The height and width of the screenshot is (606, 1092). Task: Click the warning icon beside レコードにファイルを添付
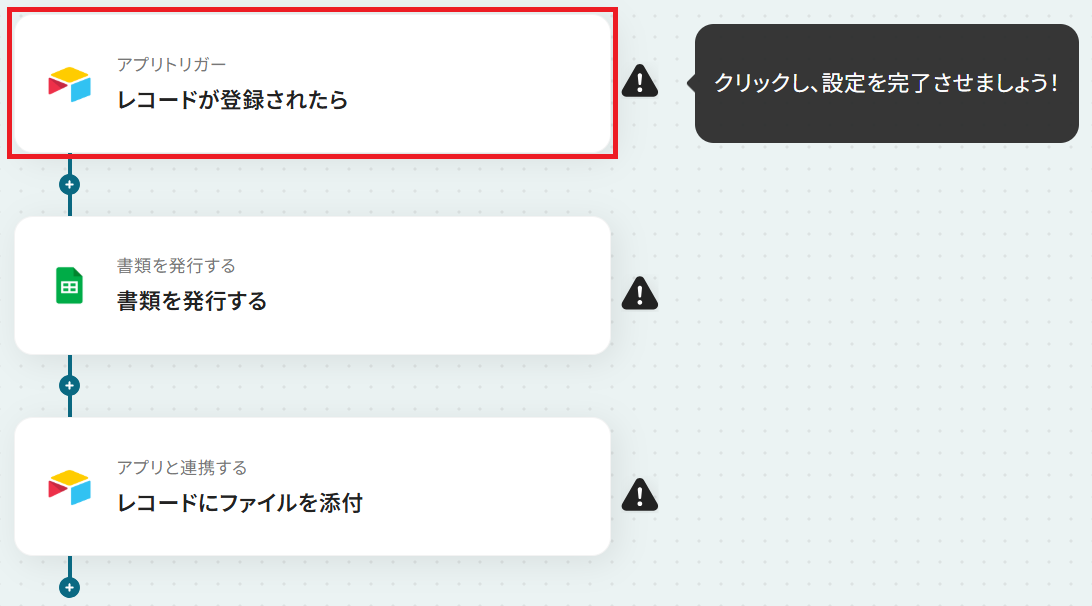point(639,495)
